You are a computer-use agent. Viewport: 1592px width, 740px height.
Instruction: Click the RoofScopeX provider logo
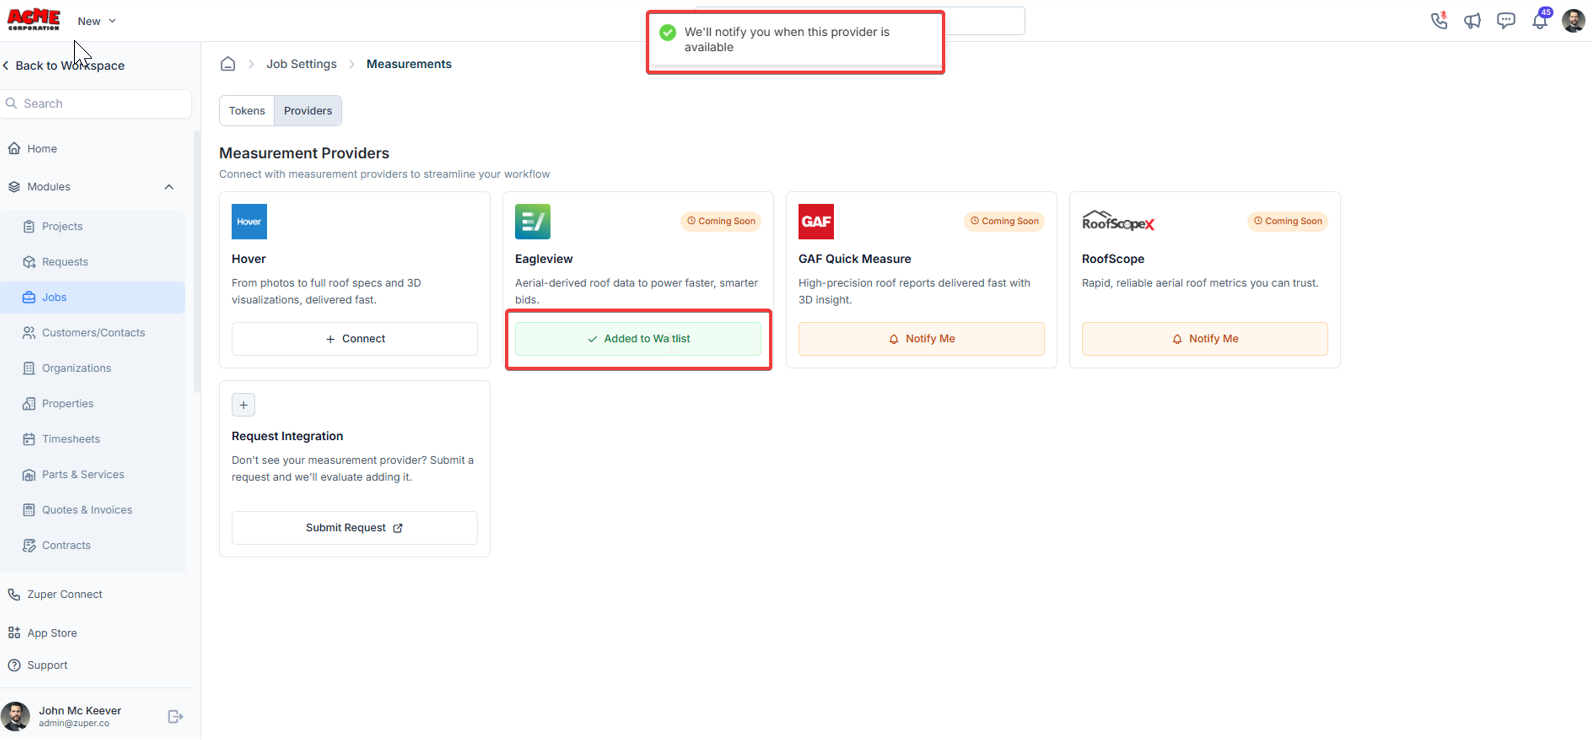point(1118,221)
